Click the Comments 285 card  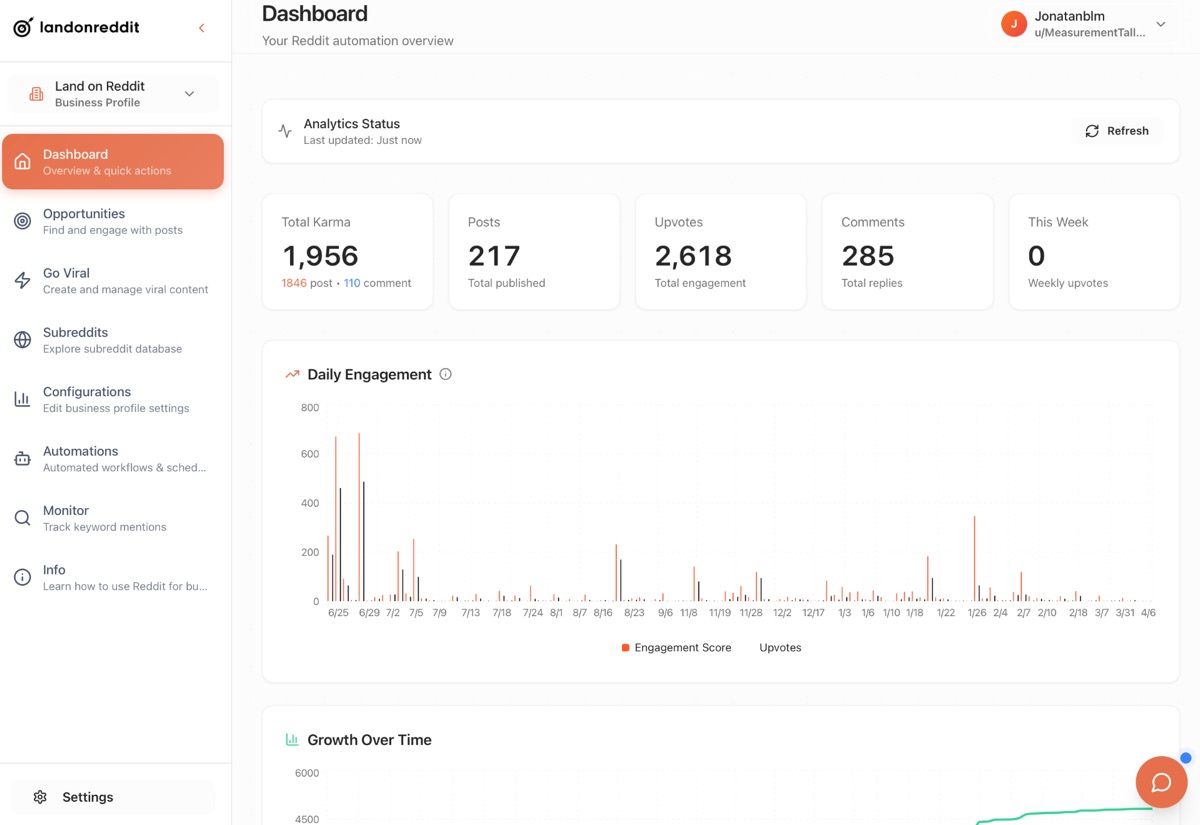click(x=907, y=252)
